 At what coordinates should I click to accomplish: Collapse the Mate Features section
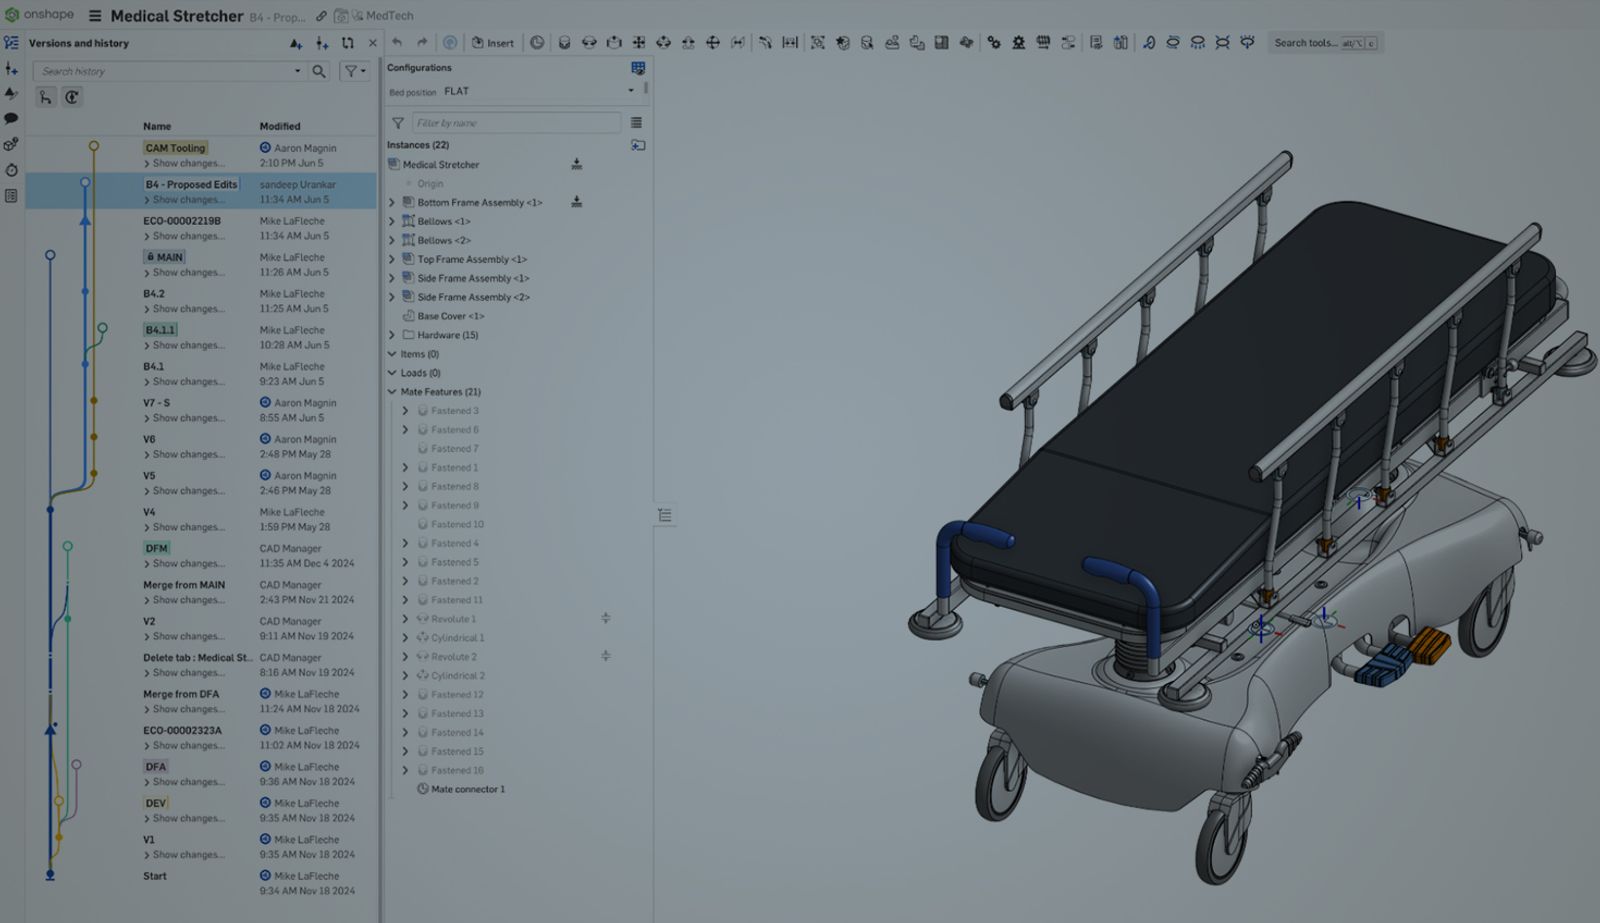click(x=392, y=391)
